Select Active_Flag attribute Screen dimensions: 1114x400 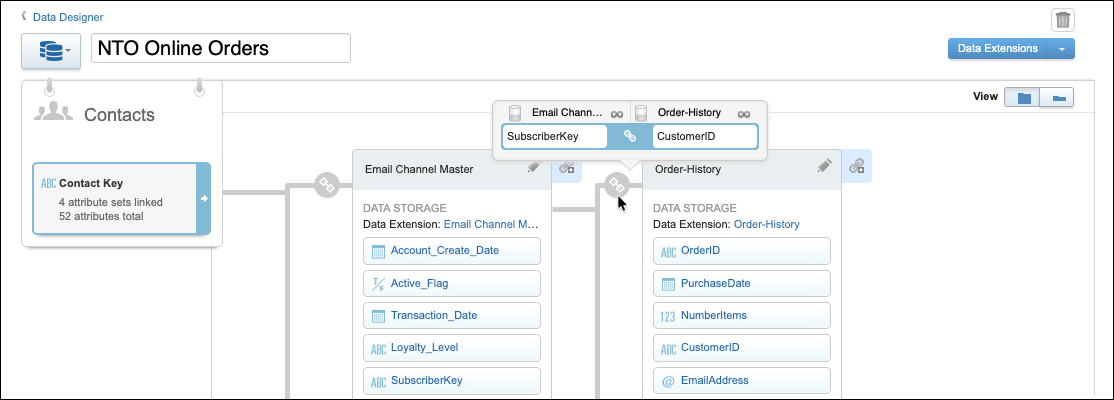click(x=452, y=283)
